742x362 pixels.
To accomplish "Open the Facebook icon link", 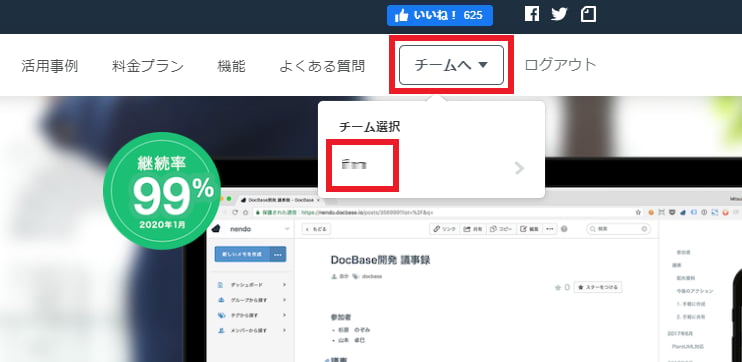I will 532,14.
